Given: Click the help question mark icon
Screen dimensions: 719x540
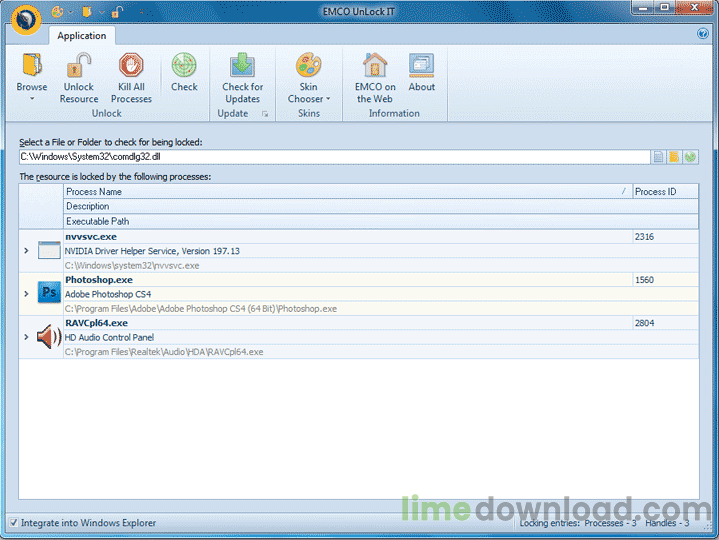Looking at the screenshot, I should click(702, 34).
